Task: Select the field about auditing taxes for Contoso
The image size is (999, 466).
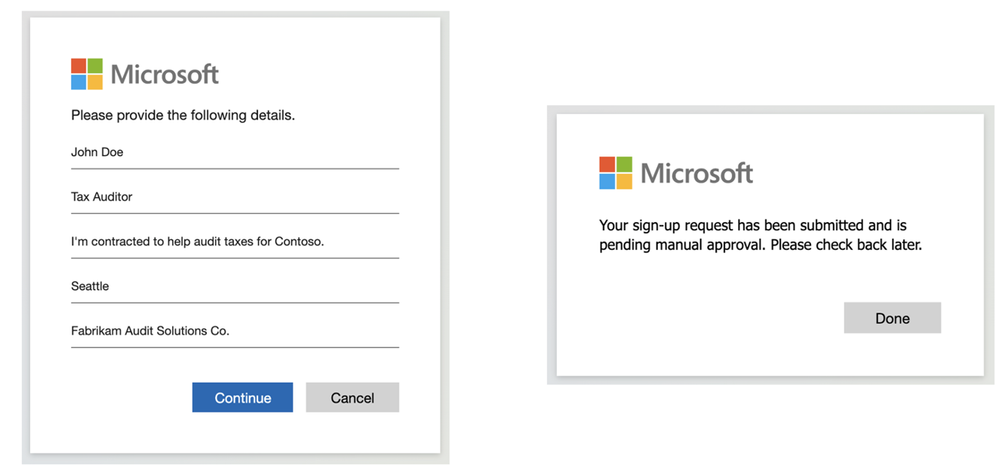Action: pos(234,242)
